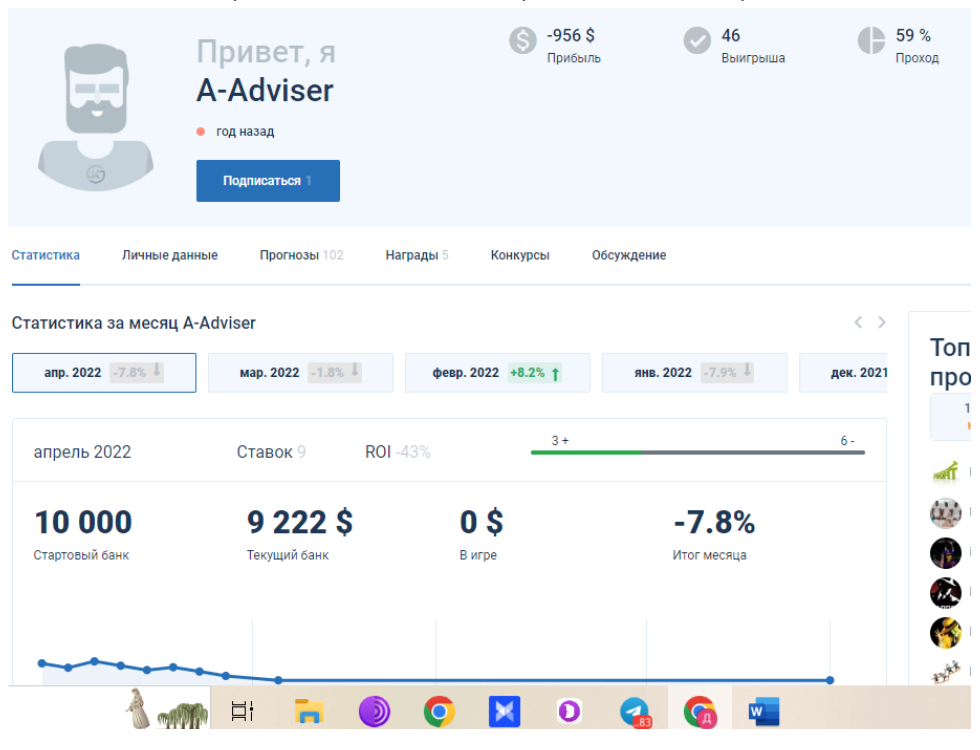The width and height of the screenshot is (980, 750).
Task: Open the green growth-chart avatar in sidebar
Action: (946, 472)
